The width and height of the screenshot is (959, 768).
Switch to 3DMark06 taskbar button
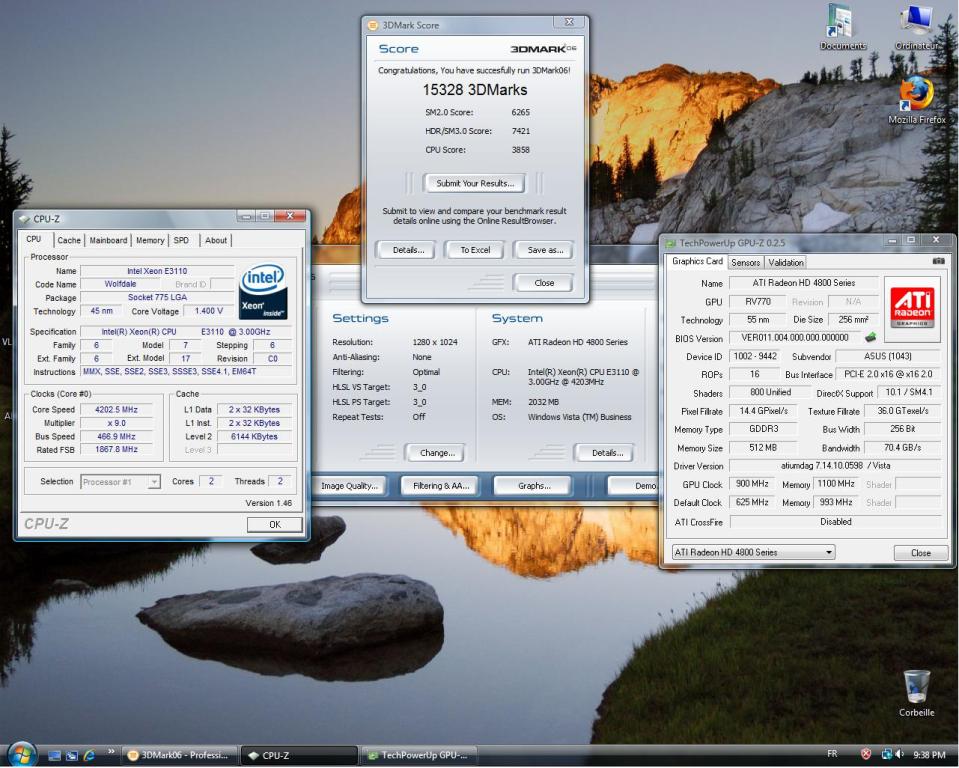tap(180, 755)
